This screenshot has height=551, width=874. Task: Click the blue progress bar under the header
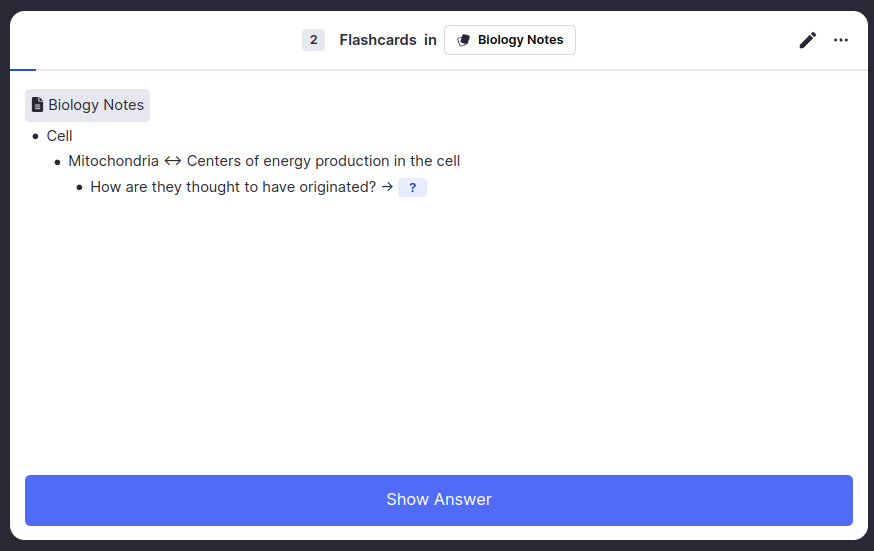(22, 70)
